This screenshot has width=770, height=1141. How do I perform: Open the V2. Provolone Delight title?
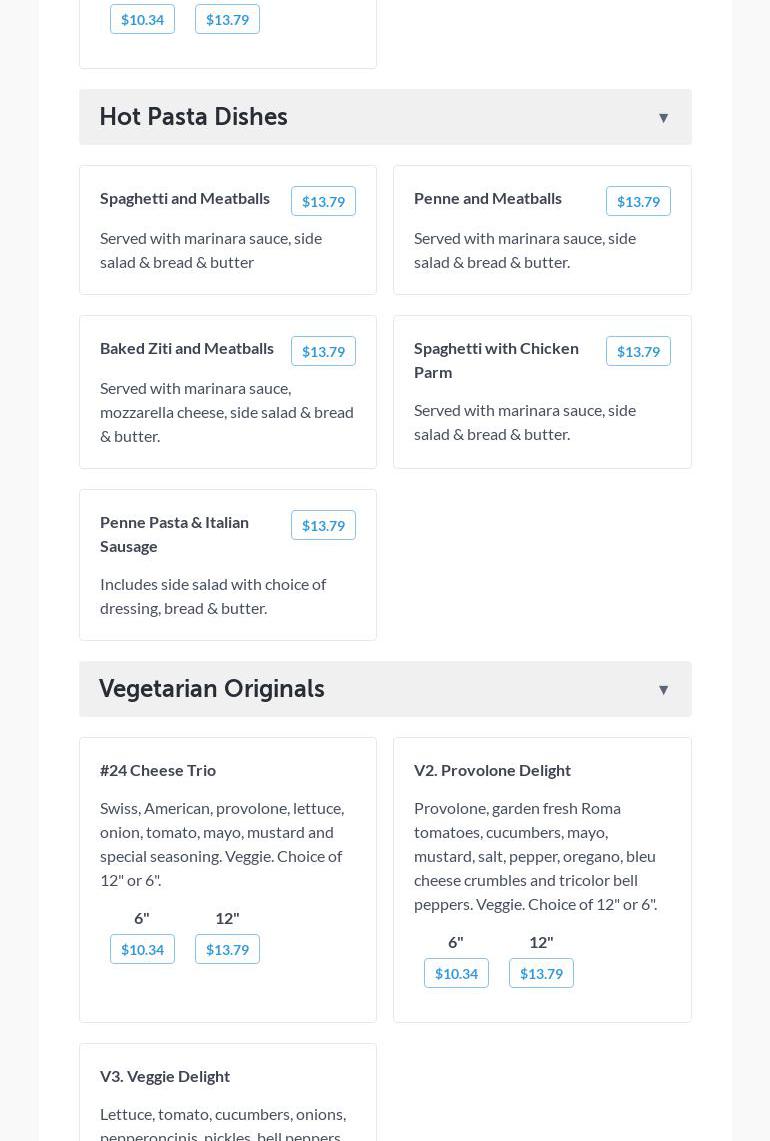click(x=492, y=770)
